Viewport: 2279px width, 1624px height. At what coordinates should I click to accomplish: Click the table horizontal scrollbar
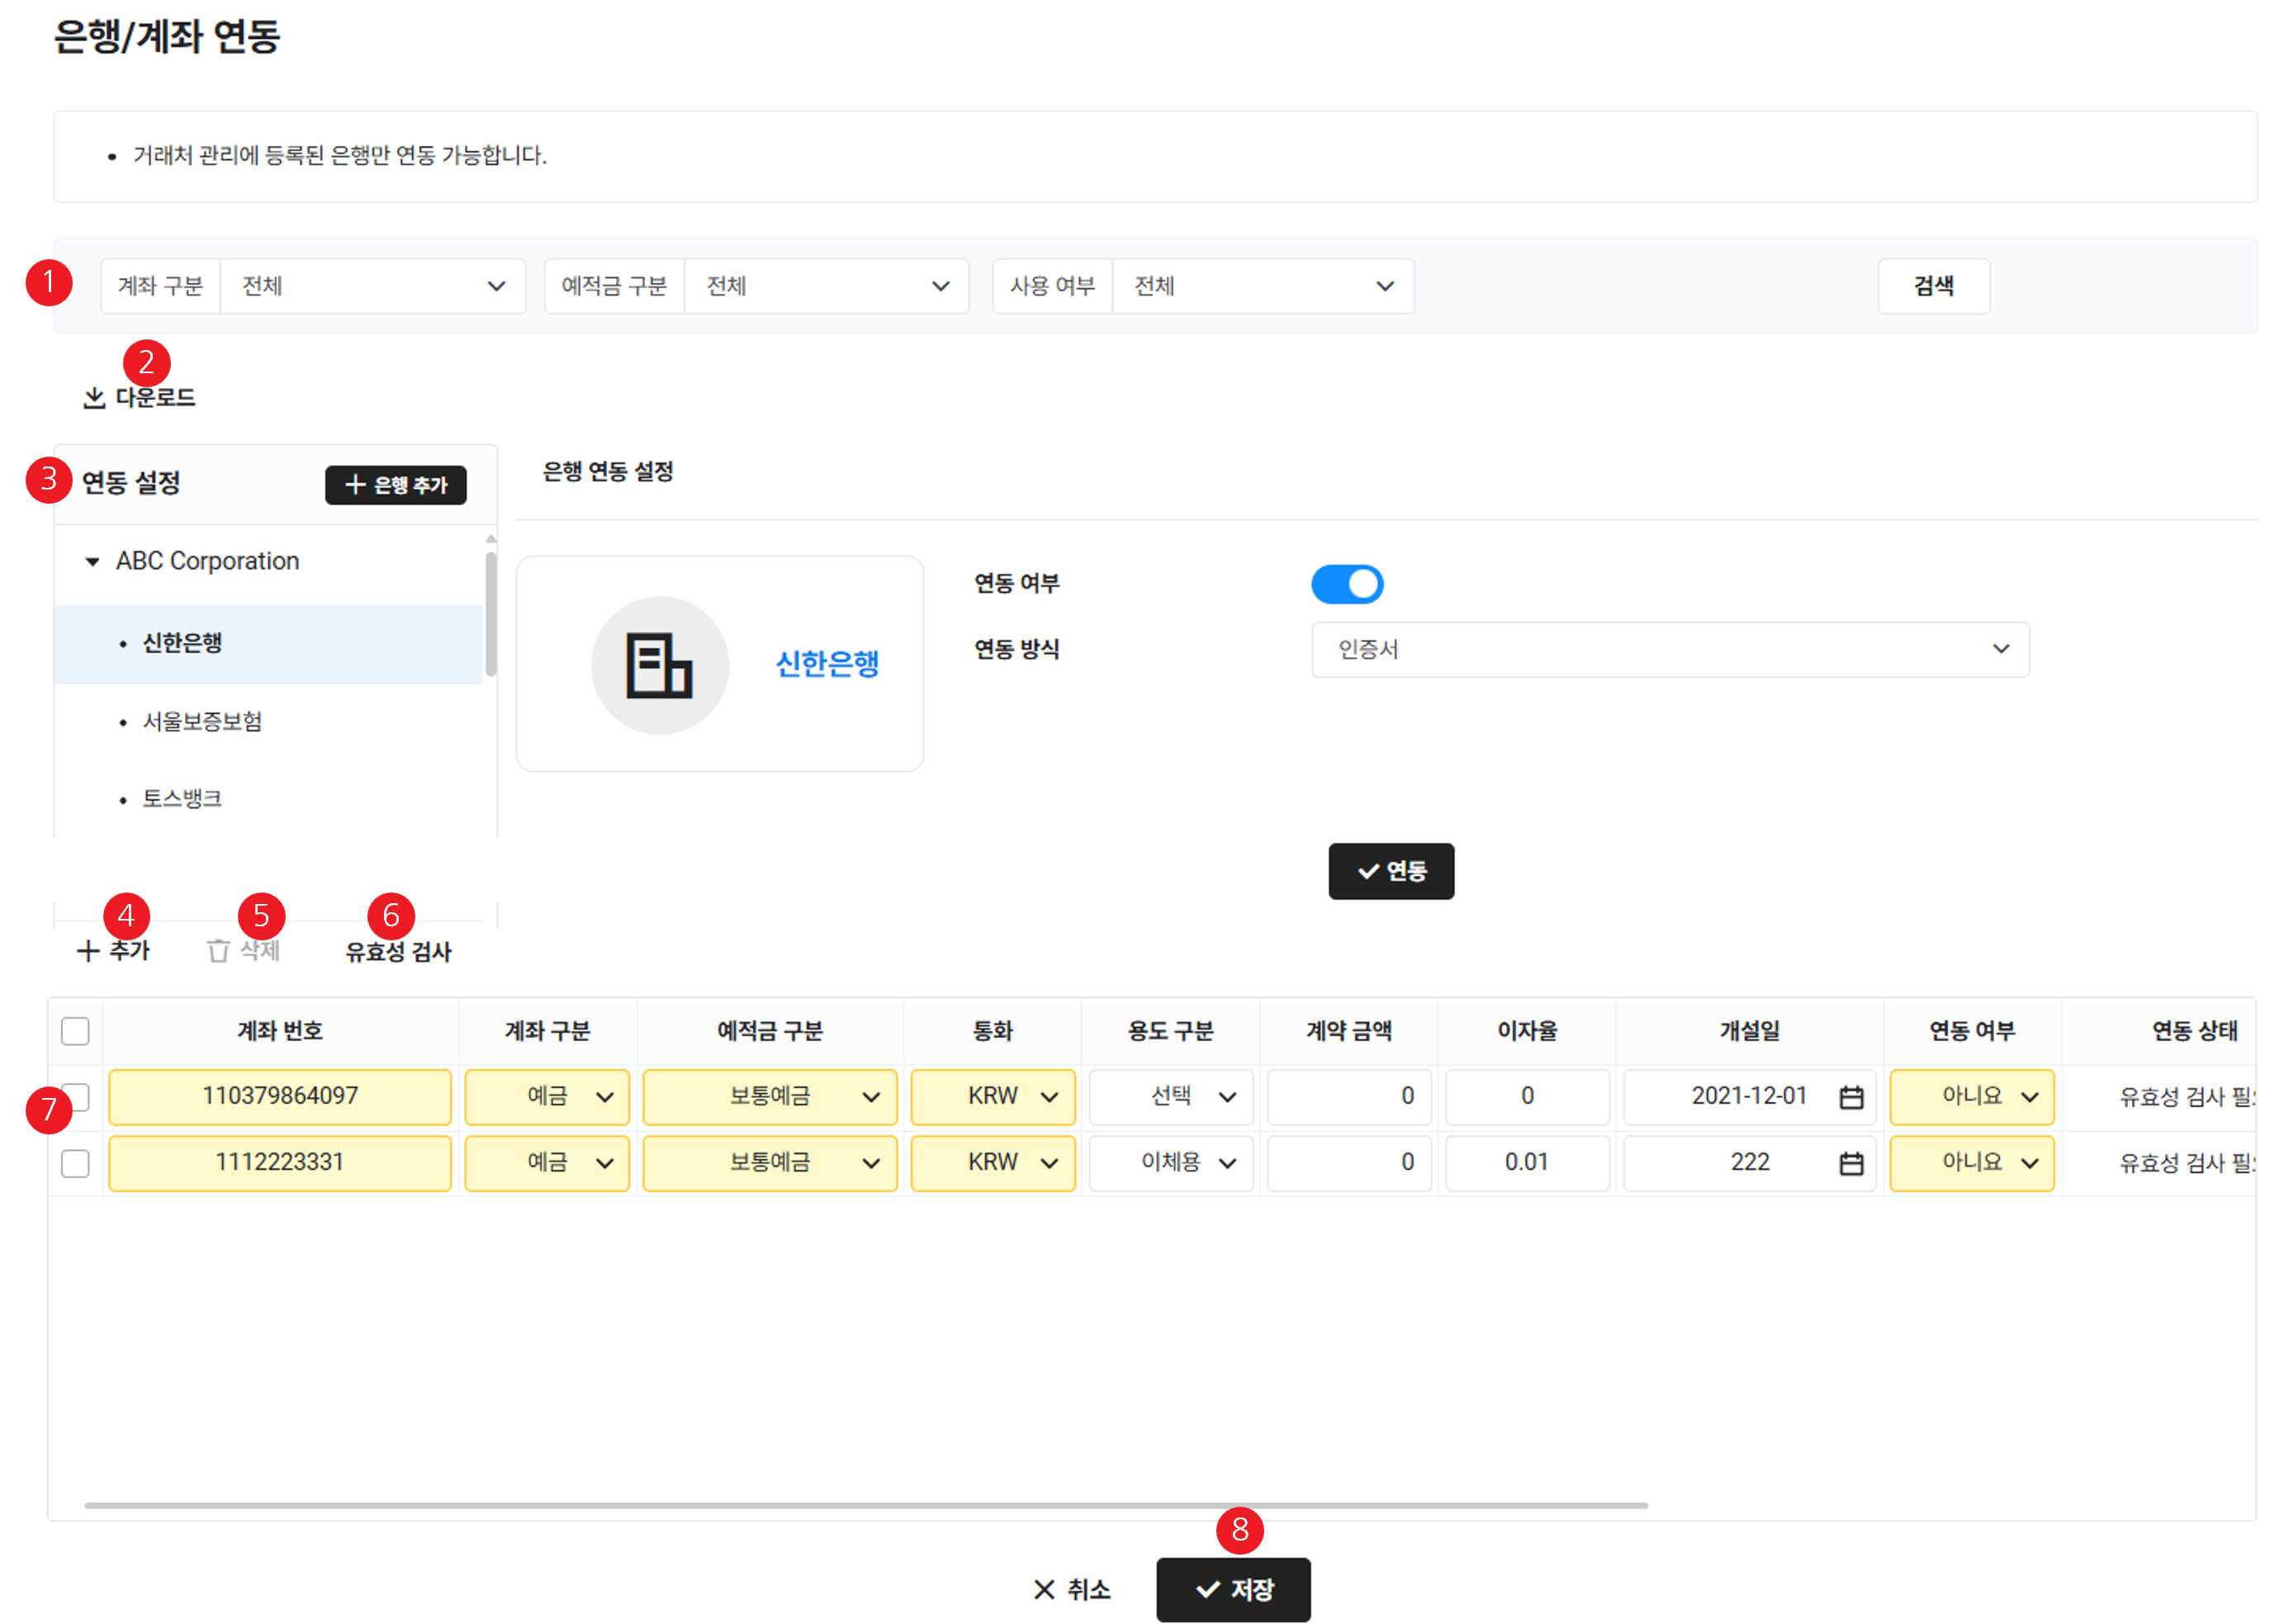(x=865, y=1504)
